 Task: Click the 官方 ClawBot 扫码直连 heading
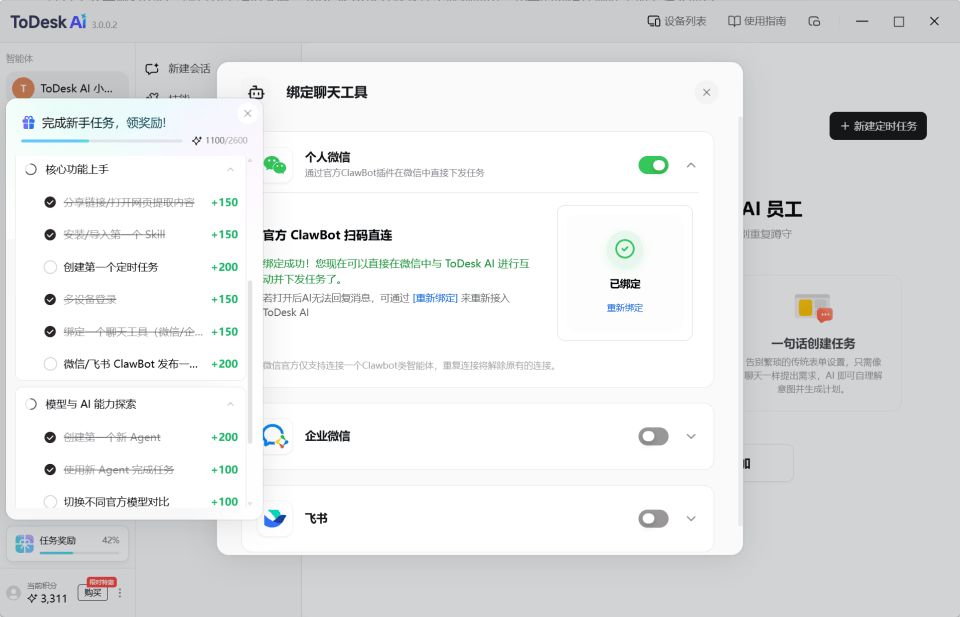tap(328, 235)
